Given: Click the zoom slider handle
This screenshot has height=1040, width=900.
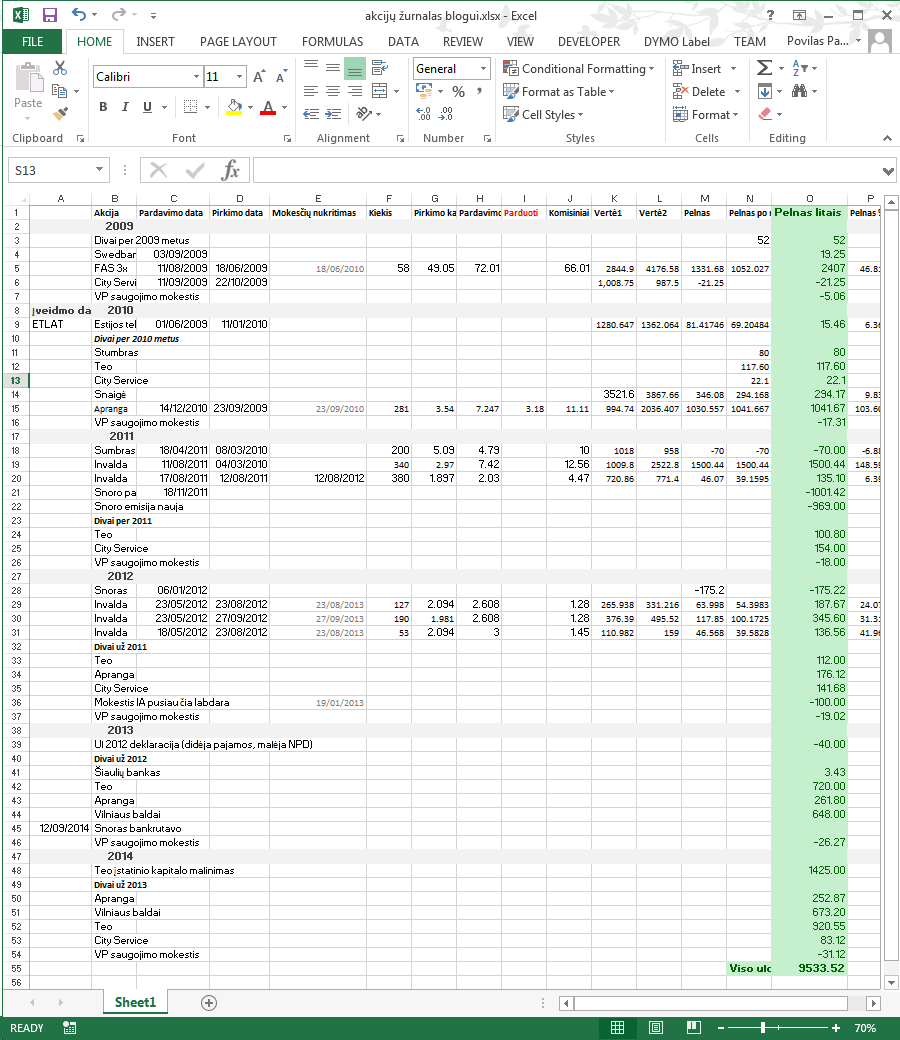Looking at the screenshot, I should (763, 1028).
